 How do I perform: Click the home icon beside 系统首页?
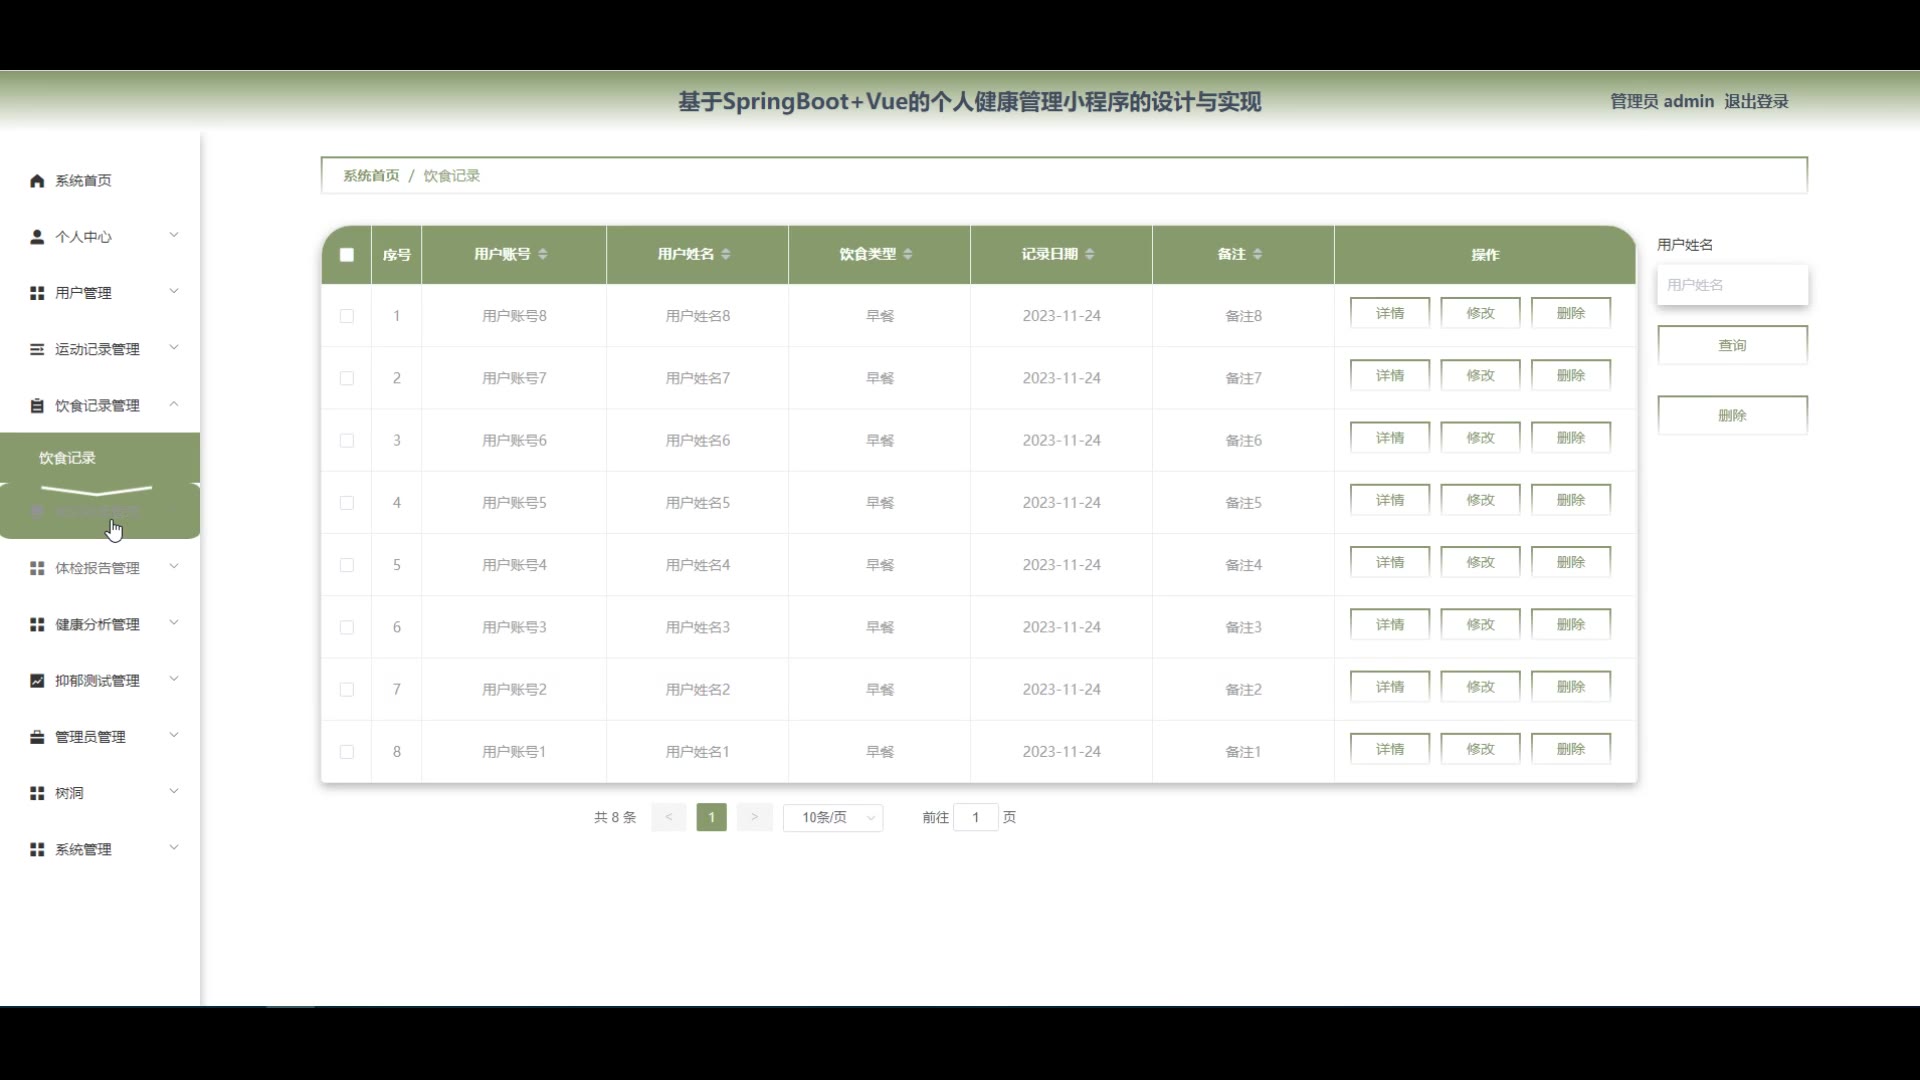(37, 181)
